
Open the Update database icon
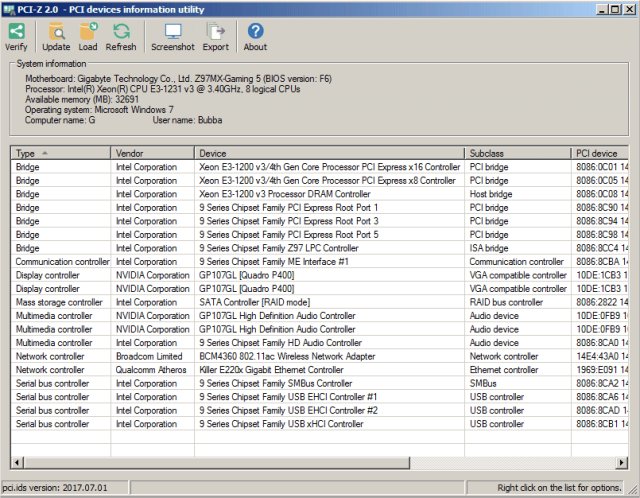pos(56,31)
